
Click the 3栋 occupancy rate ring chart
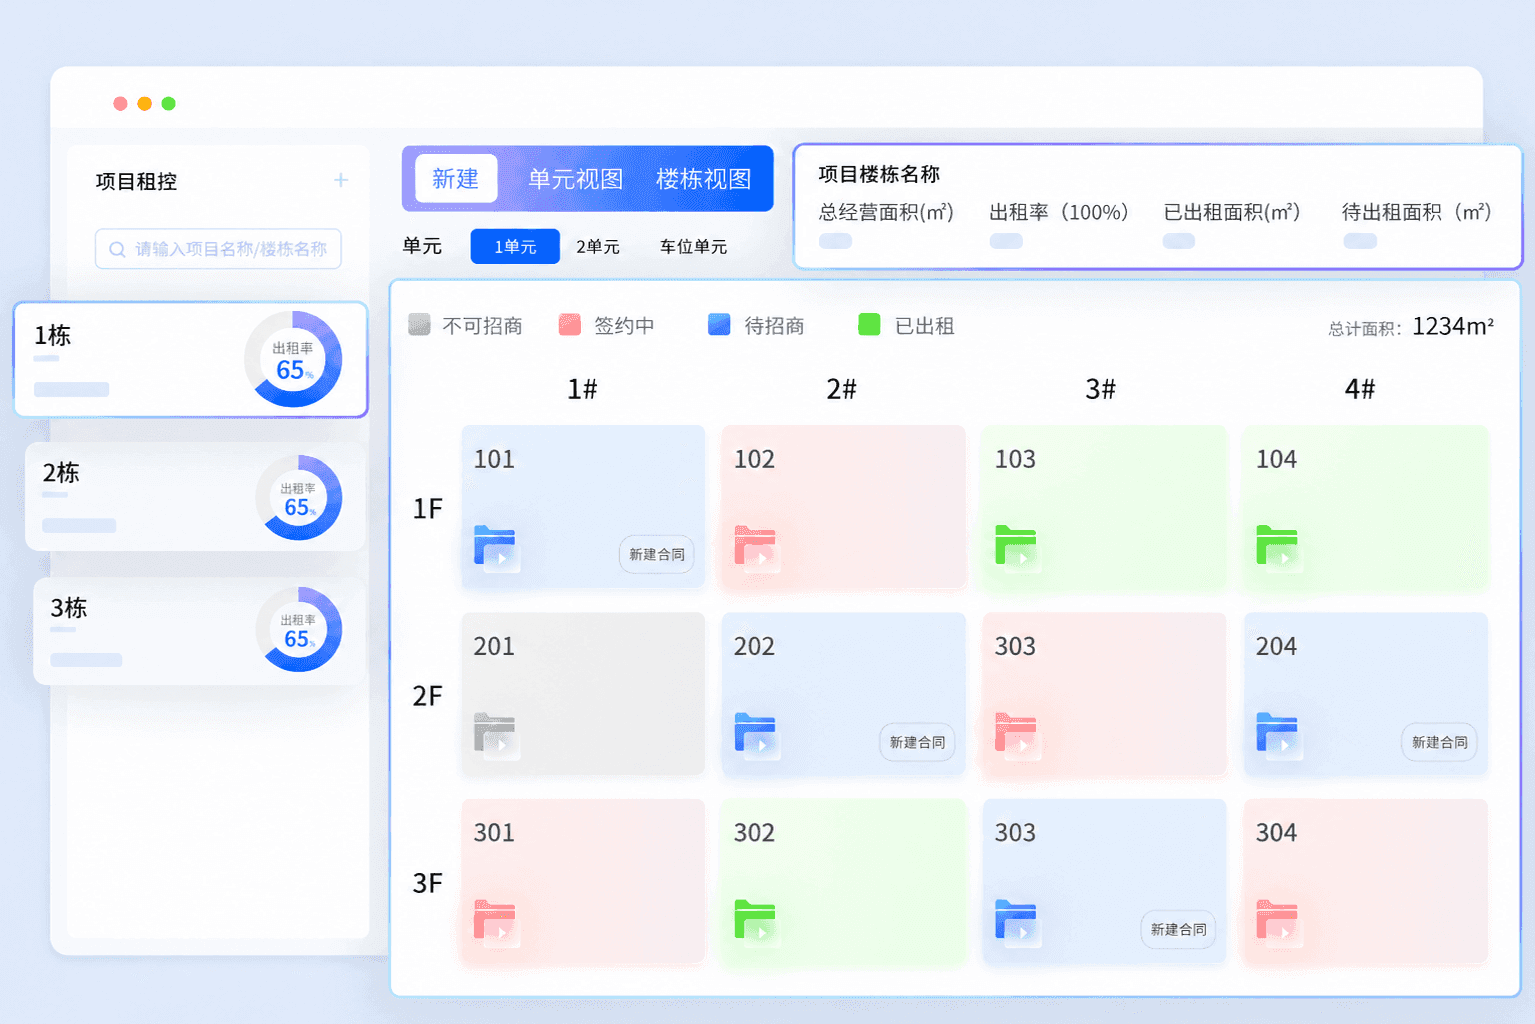pyautogui.click(x=299, y=629)
